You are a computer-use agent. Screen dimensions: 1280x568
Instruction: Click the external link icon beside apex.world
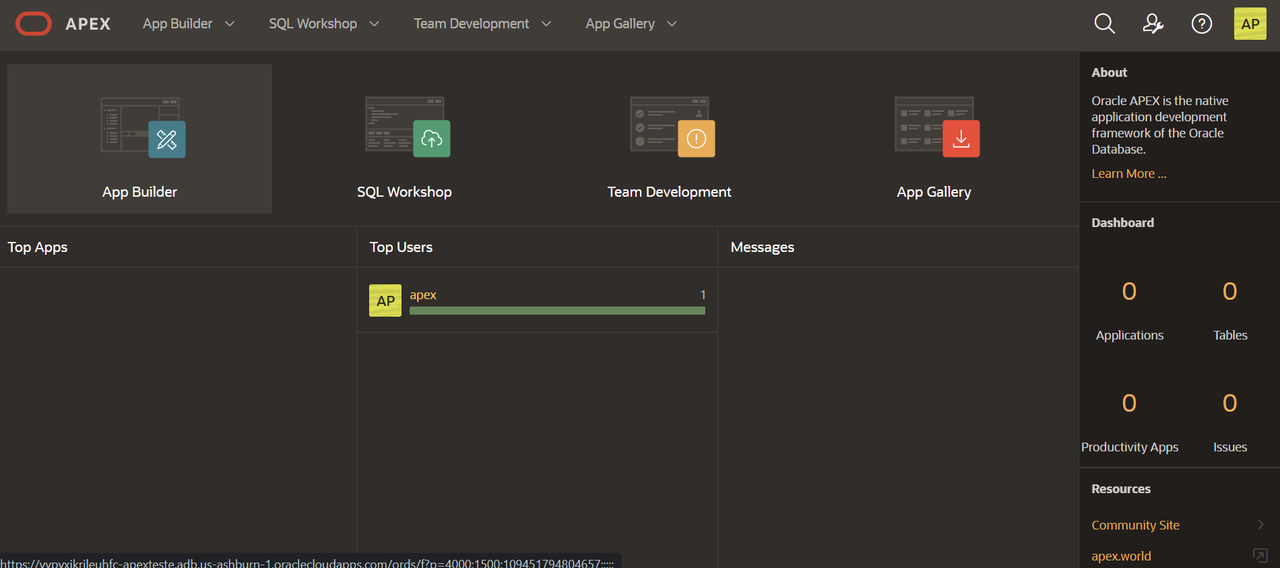[1260, 556]
